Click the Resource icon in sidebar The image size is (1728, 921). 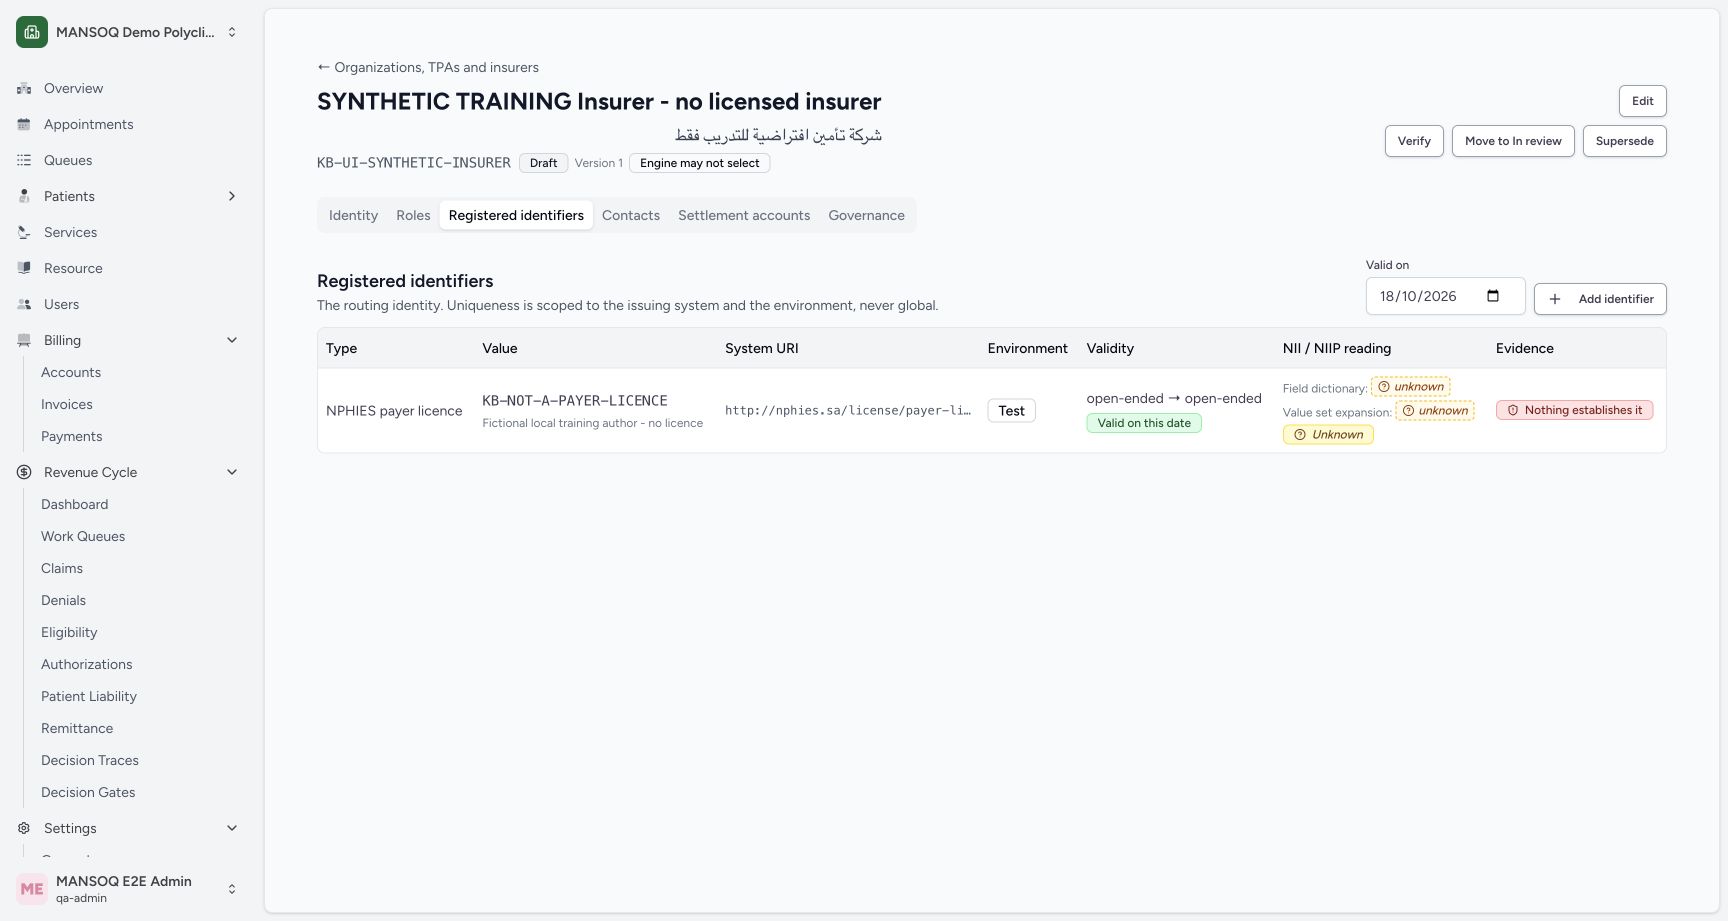coord(24,269)
